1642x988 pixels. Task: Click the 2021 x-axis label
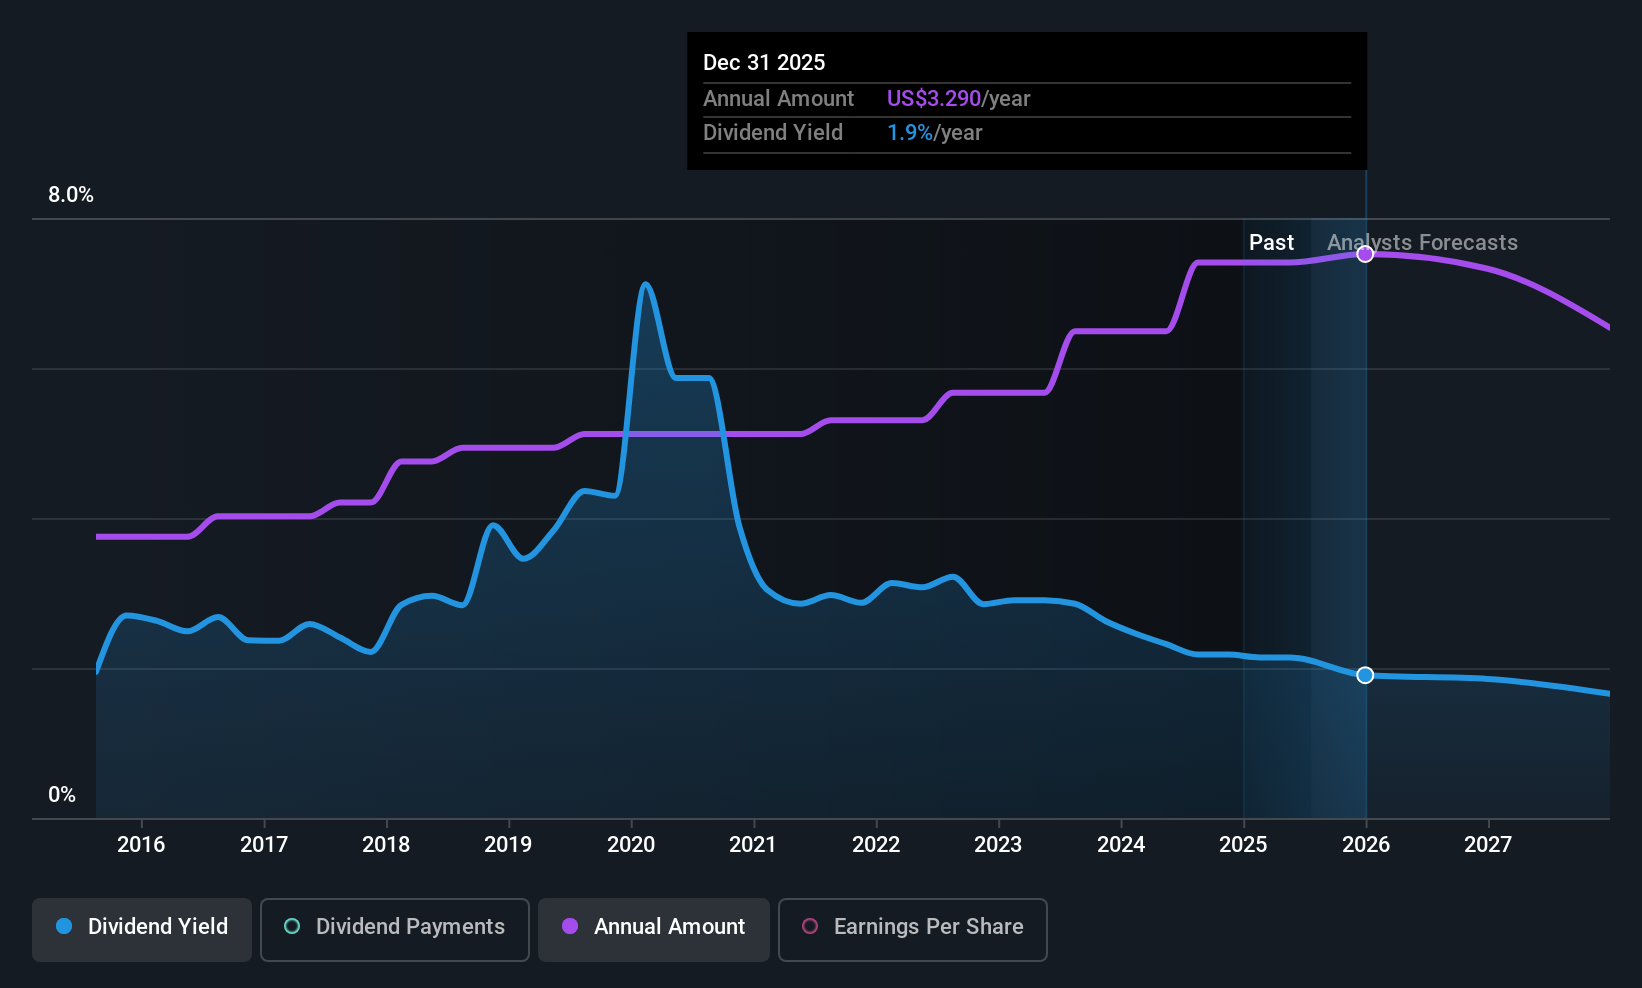[x=753, y=844]
